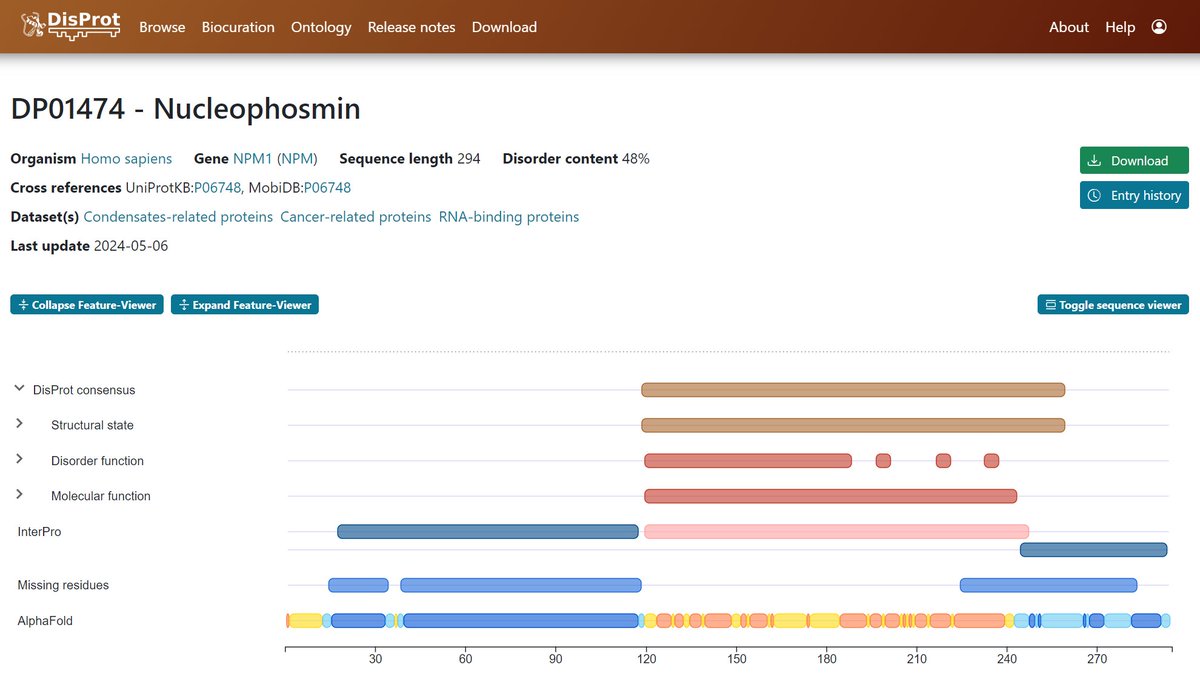Open the Release notes page
1200x682 pixels.
411,27
